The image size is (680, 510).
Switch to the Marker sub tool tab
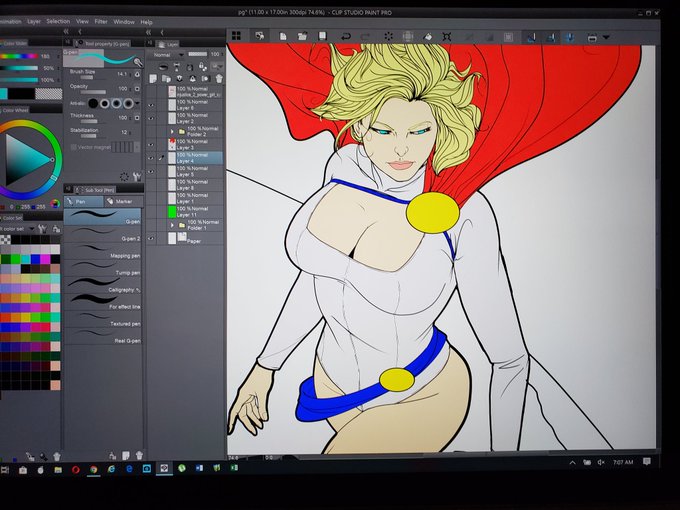click(123, 201)
